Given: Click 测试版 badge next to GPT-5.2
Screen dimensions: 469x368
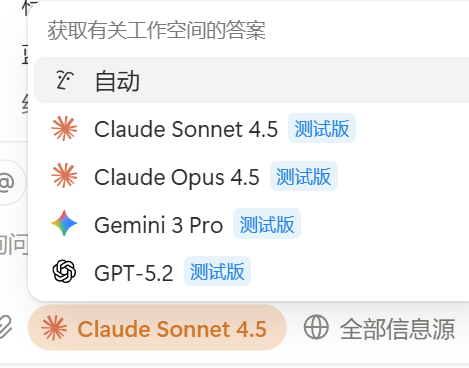Looking at the screenshot, I should coord(217,271).
